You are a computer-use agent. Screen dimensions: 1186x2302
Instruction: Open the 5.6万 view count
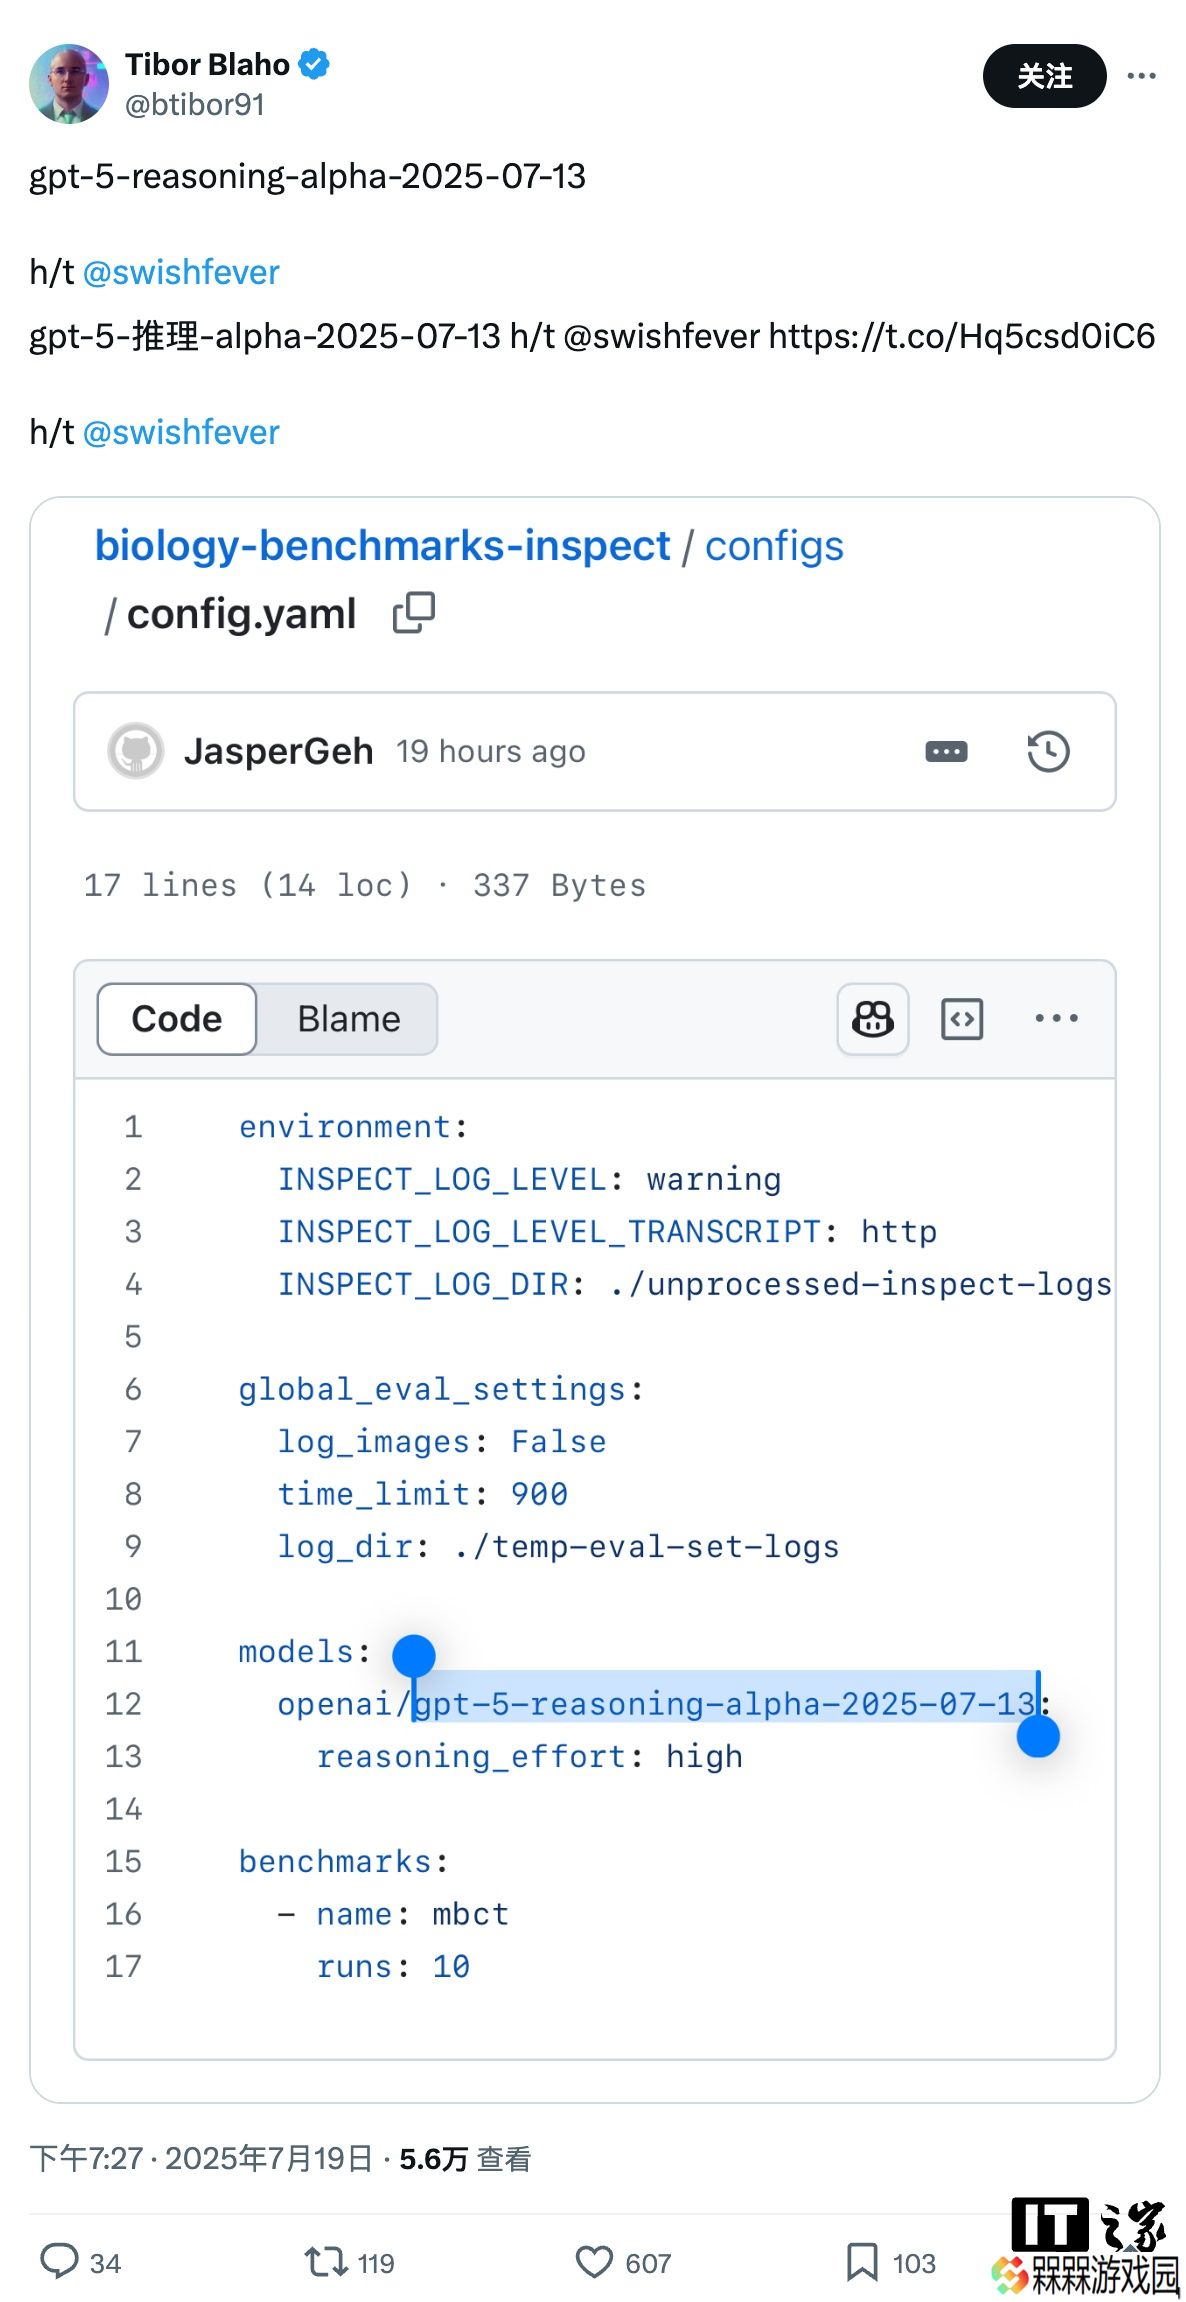coord(465,2159)
